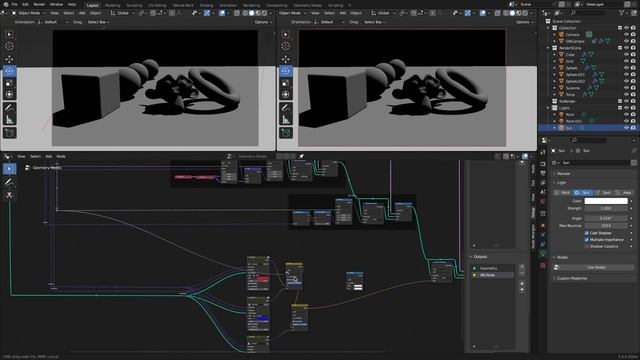Switch left viewport to rendered shading
Viewport: 640px width, 360px height.
pos(265,13)
